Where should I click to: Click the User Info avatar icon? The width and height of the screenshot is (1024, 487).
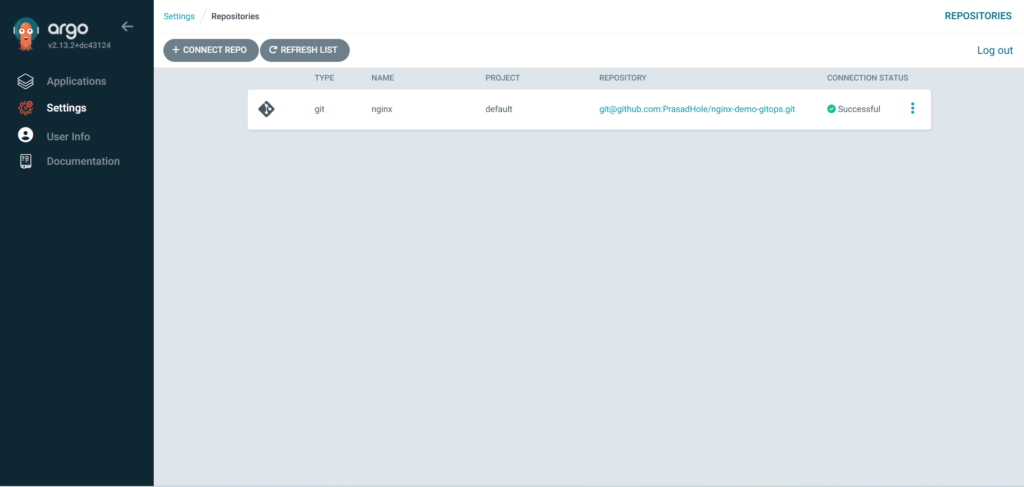[x=25, y=135]
